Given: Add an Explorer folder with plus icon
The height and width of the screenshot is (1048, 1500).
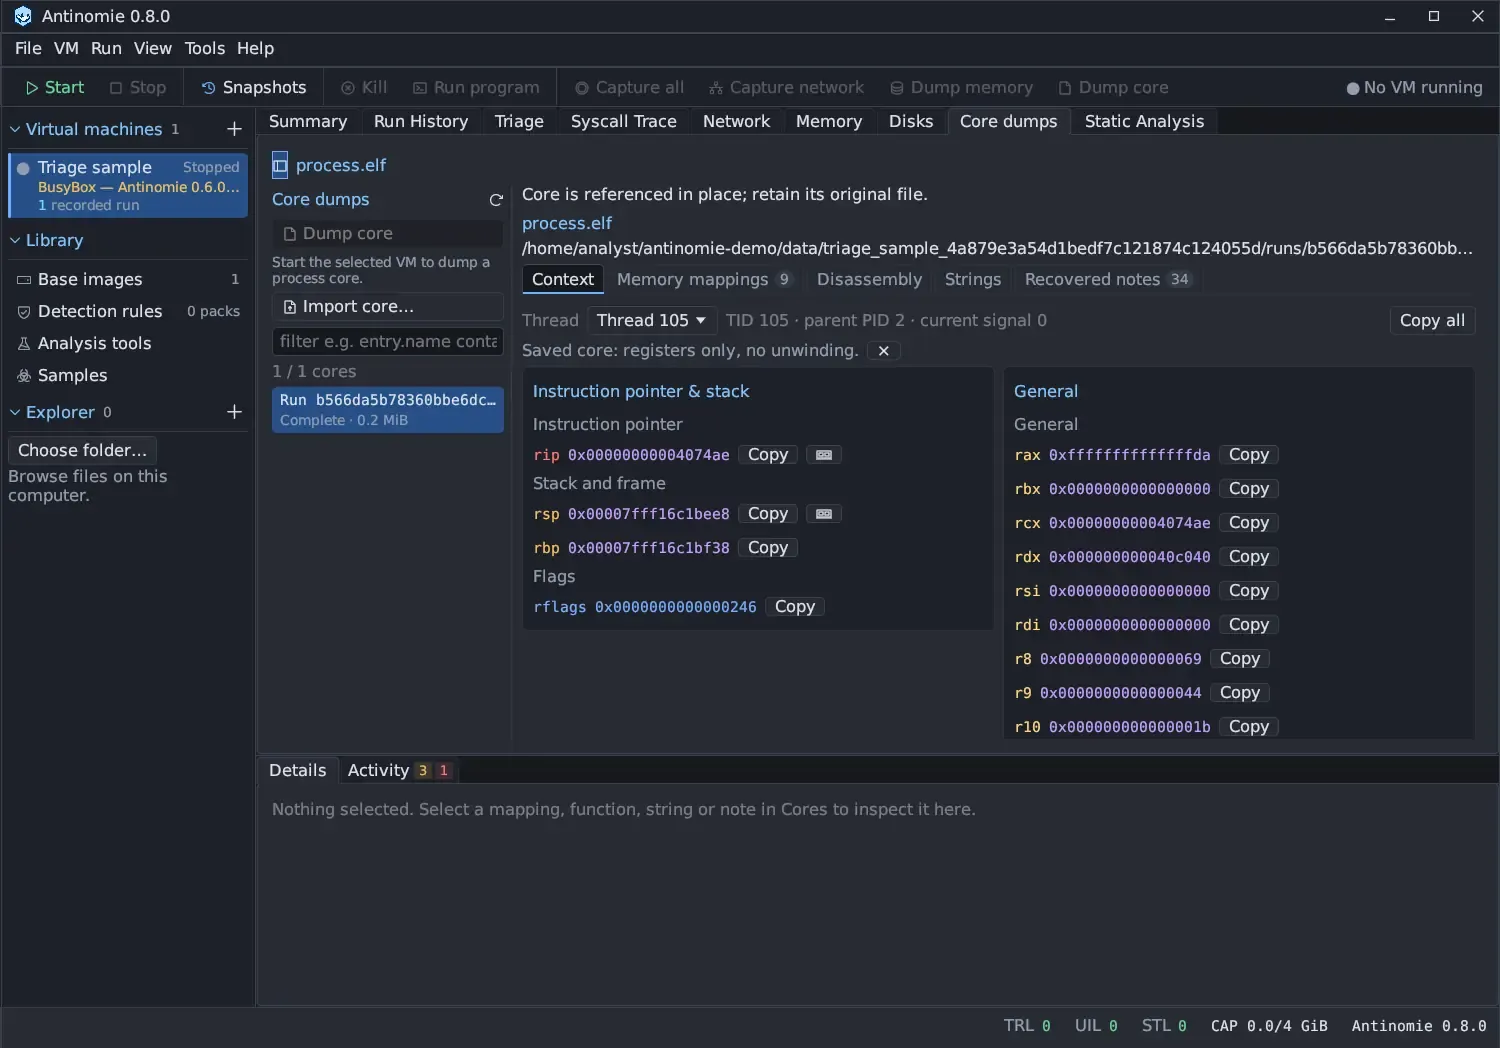Looking at the screenshot, I should point(234,412).
